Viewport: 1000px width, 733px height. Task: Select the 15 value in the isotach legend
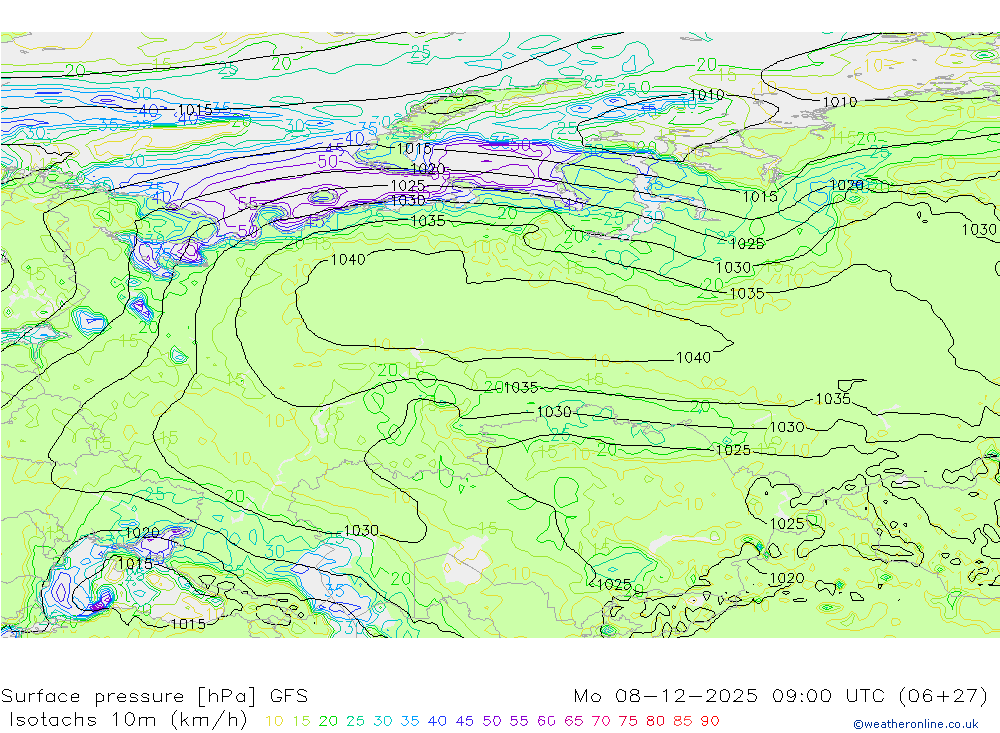coord(302,721)
